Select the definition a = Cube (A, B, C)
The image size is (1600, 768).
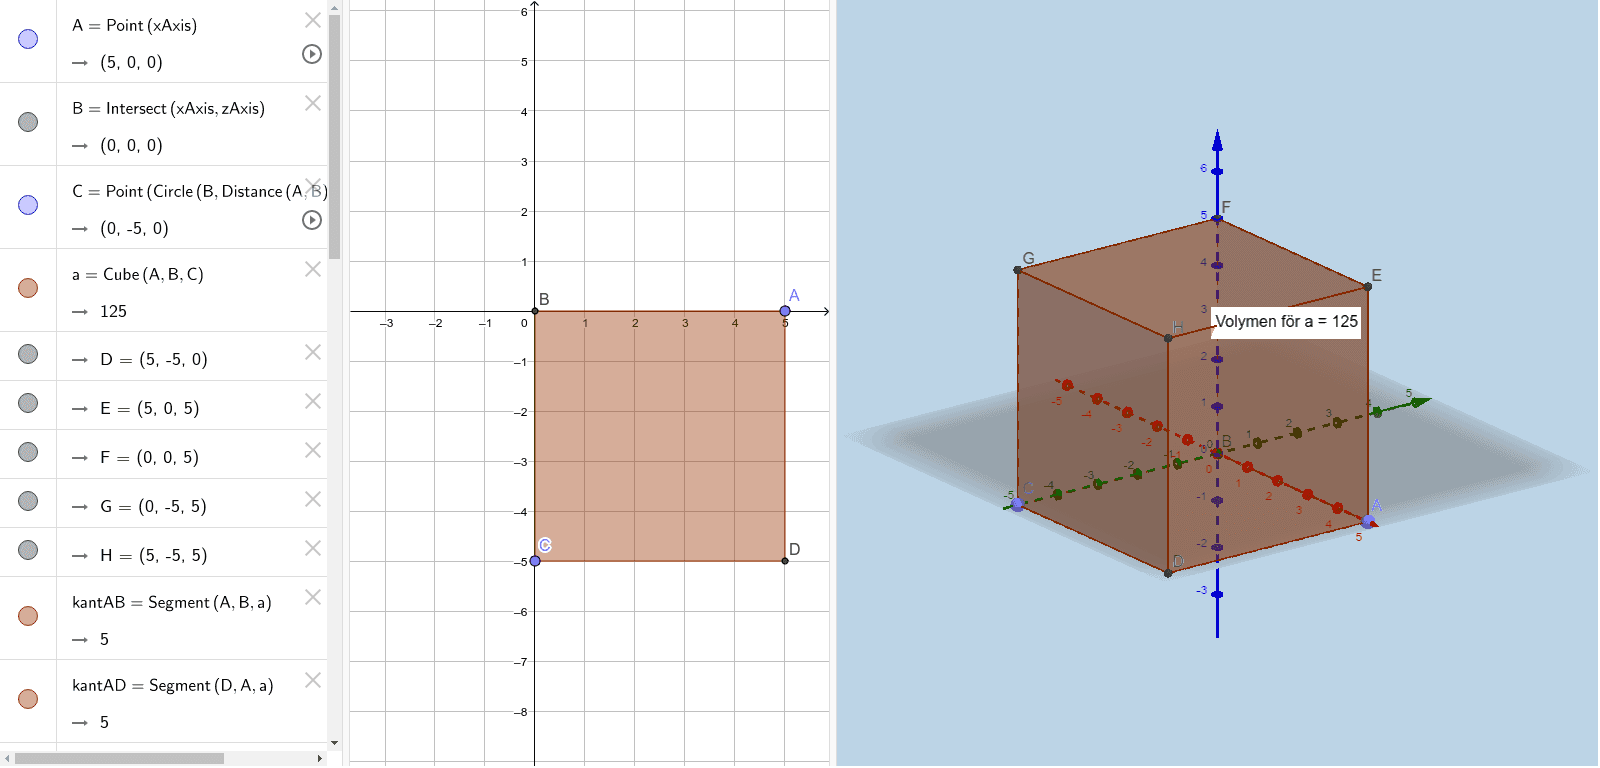coord(138,274)
